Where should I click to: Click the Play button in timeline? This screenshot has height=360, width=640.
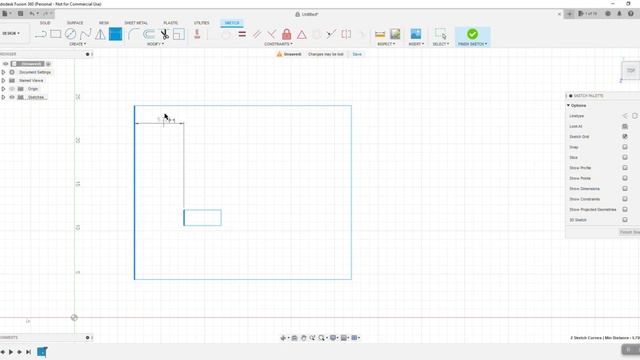point(11,352)
